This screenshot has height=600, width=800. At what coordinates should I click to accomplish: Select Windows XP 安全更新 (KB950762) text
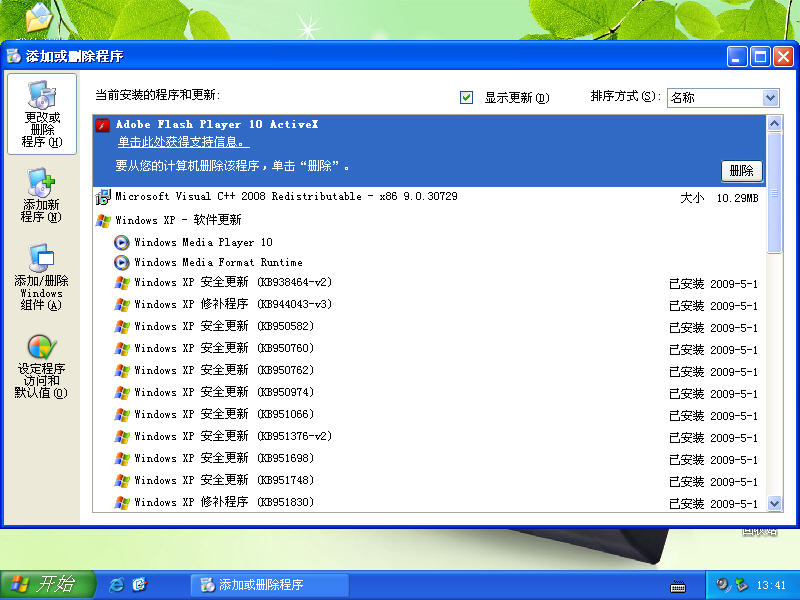pyautogui.click(x=224, y=370)
